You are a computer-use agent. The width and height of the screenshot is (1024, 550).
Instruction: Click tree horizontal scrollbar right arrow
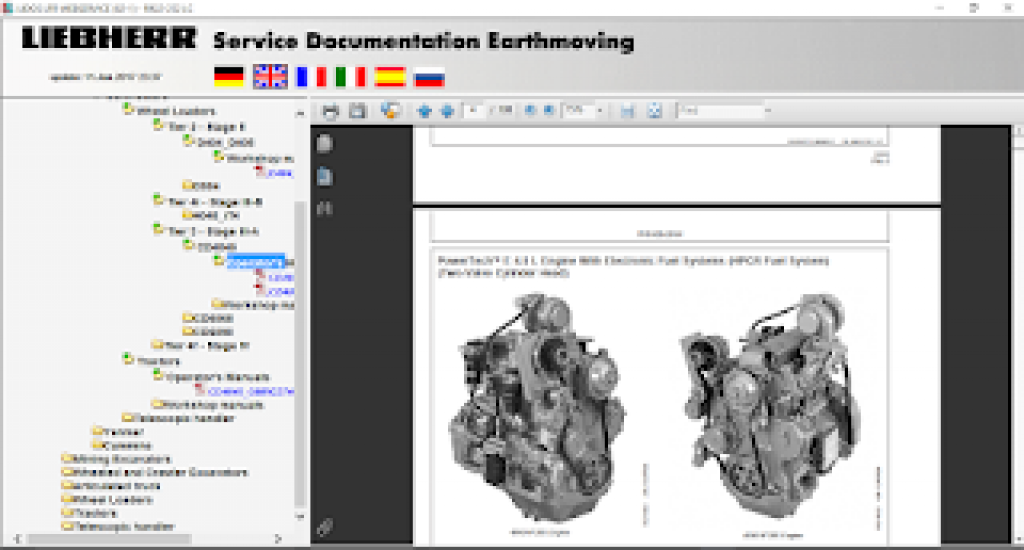278,539
